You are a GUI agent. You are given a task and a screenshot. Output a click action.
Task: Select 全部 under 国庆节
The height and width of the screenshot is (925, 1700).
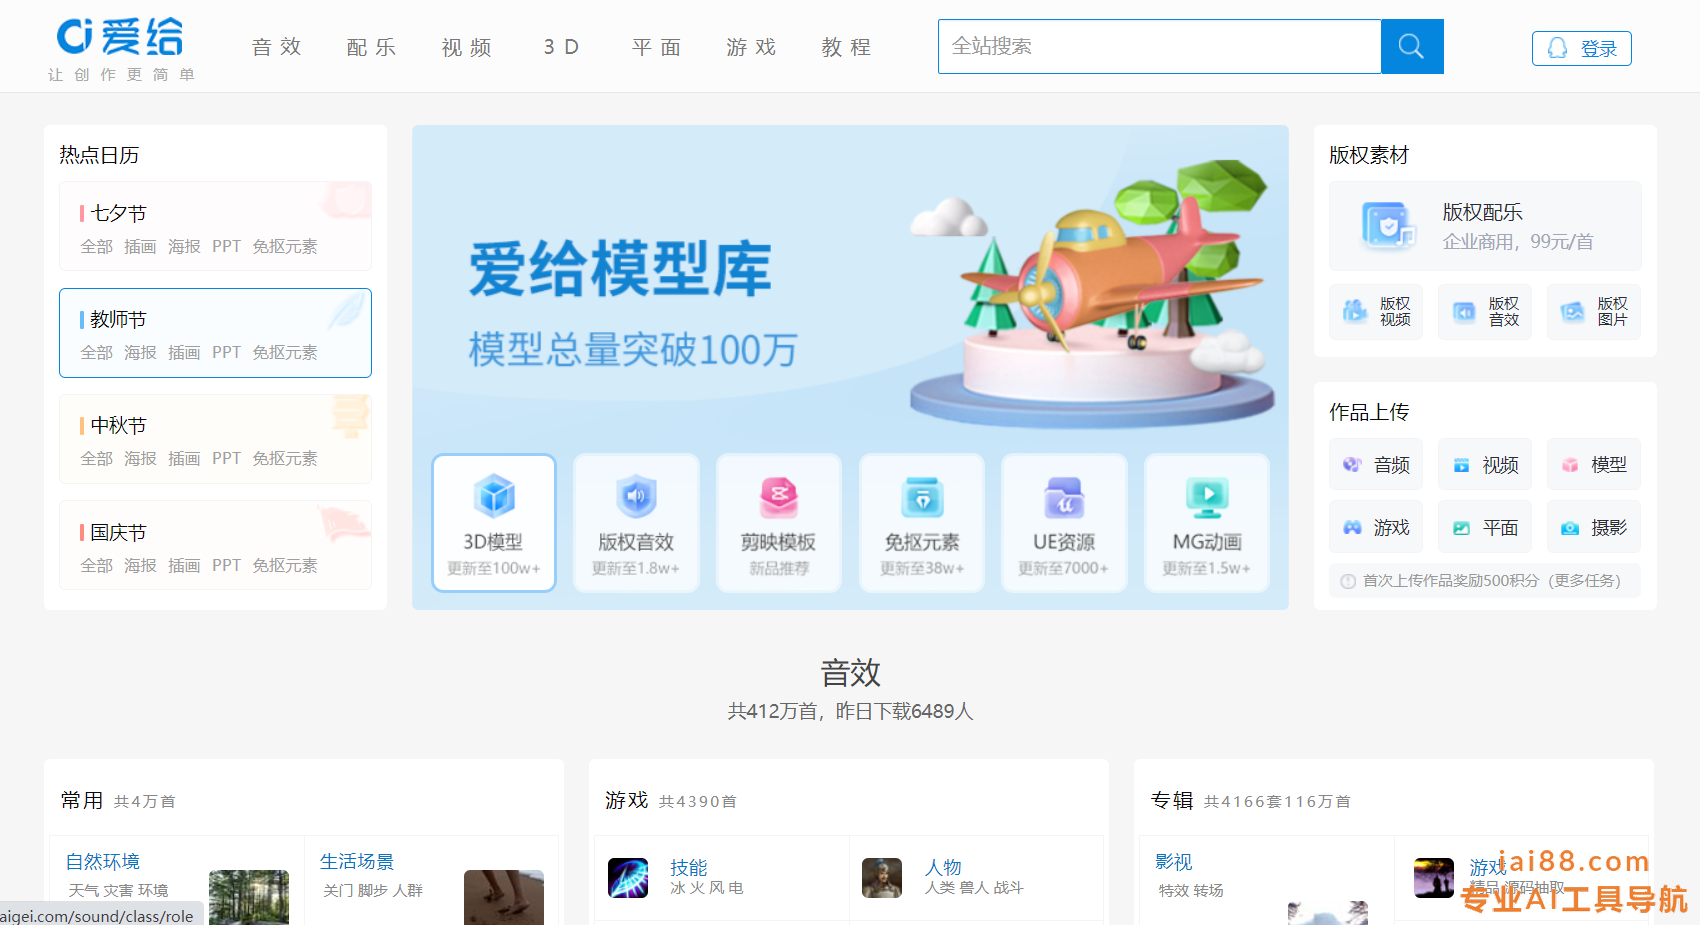96,565
